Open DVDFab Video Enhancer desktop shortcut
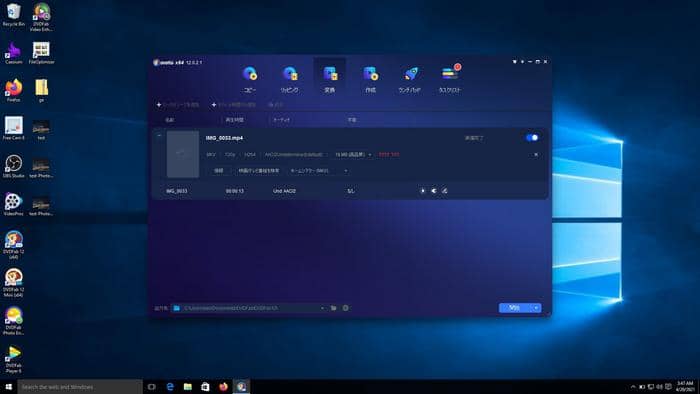The height and width of the screenshot is (394, 700). pos(41,17)
